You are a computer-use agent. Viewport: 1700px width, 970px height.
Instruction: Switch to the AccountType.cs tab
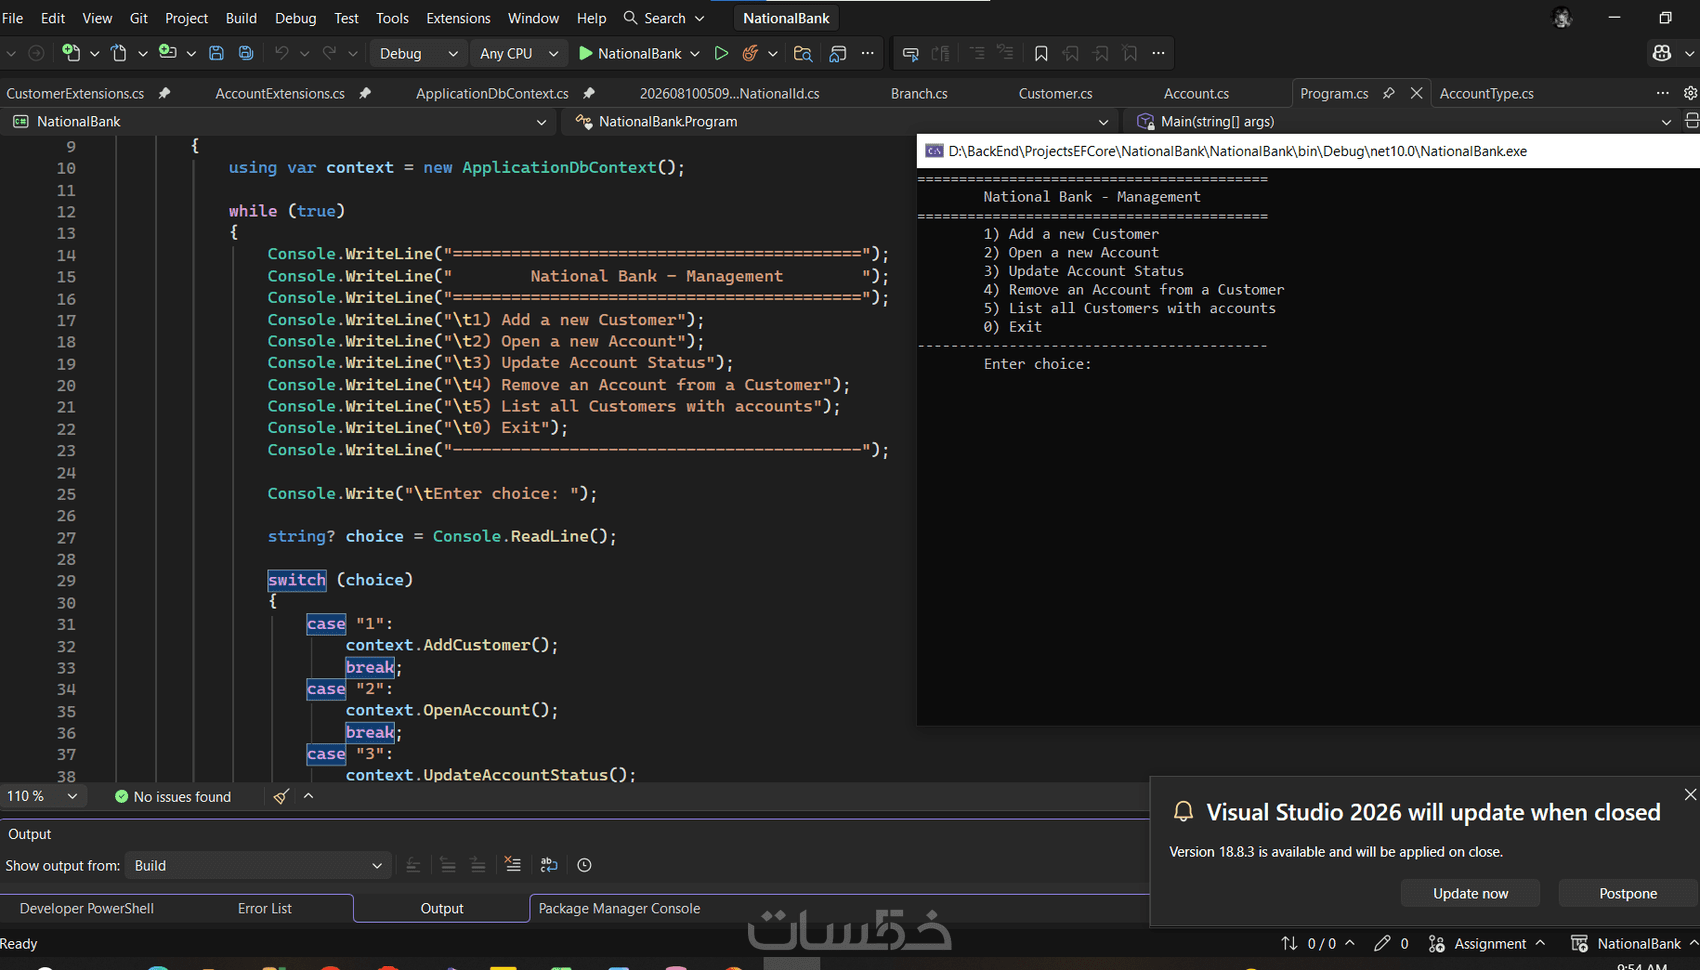(1486, 93)
